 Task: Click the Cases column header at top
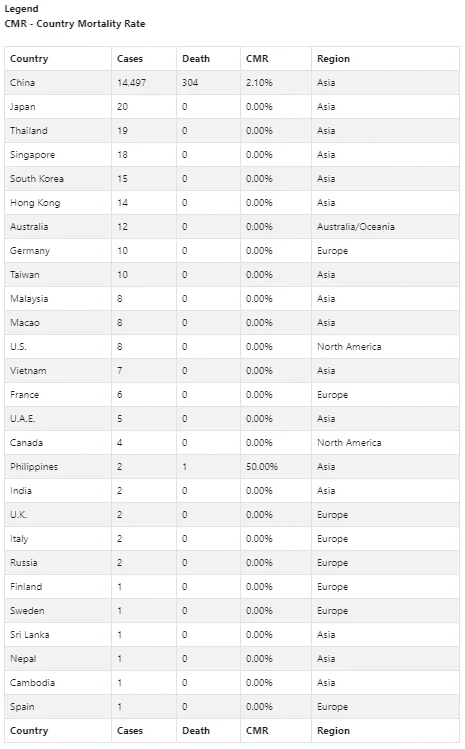[130, 59]
